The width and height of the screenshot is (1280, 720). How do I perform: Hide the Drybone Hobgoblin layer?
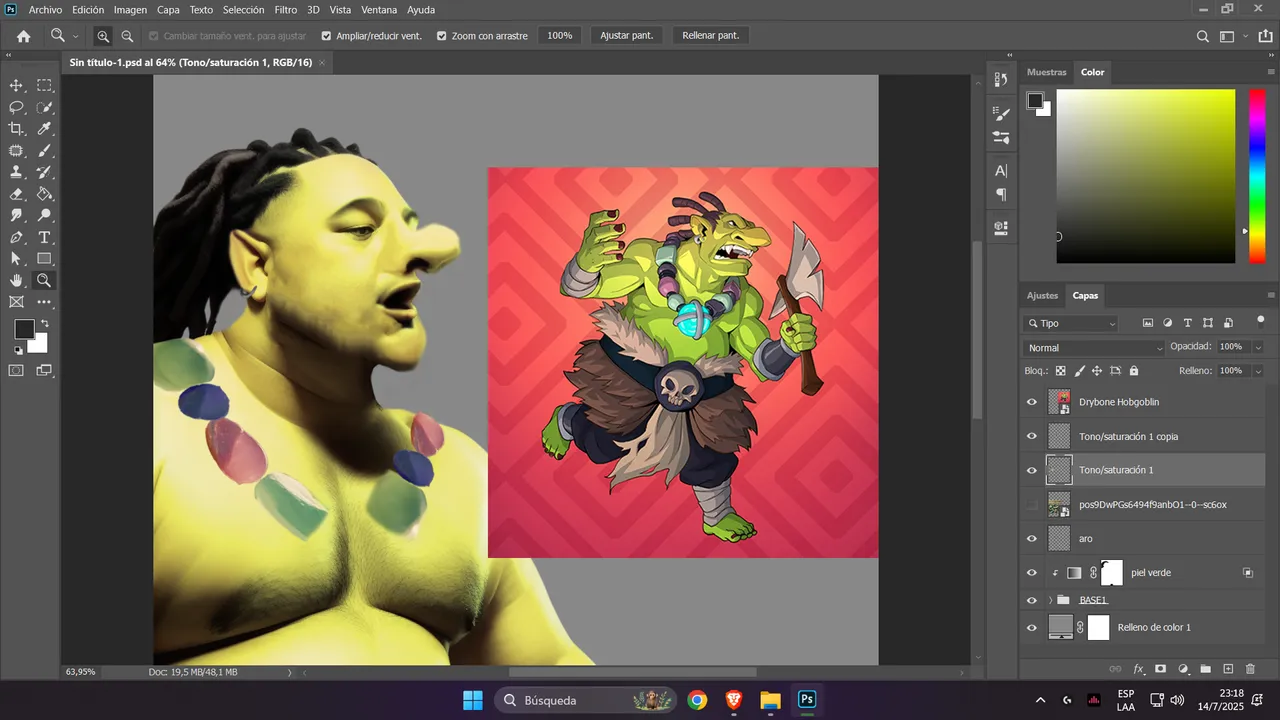[x=1032, y=402]
